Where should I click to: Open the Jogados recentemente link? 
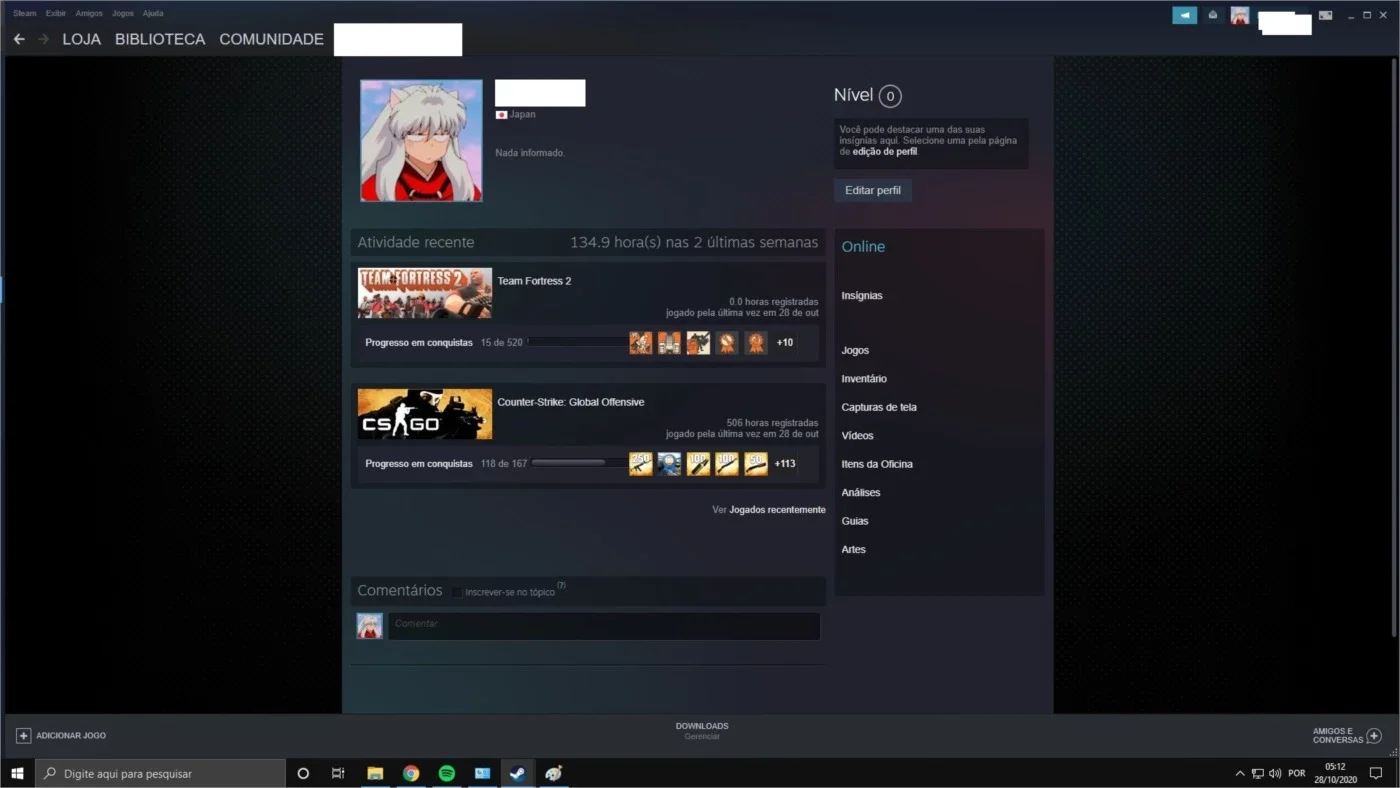click(x=777, y=510)
